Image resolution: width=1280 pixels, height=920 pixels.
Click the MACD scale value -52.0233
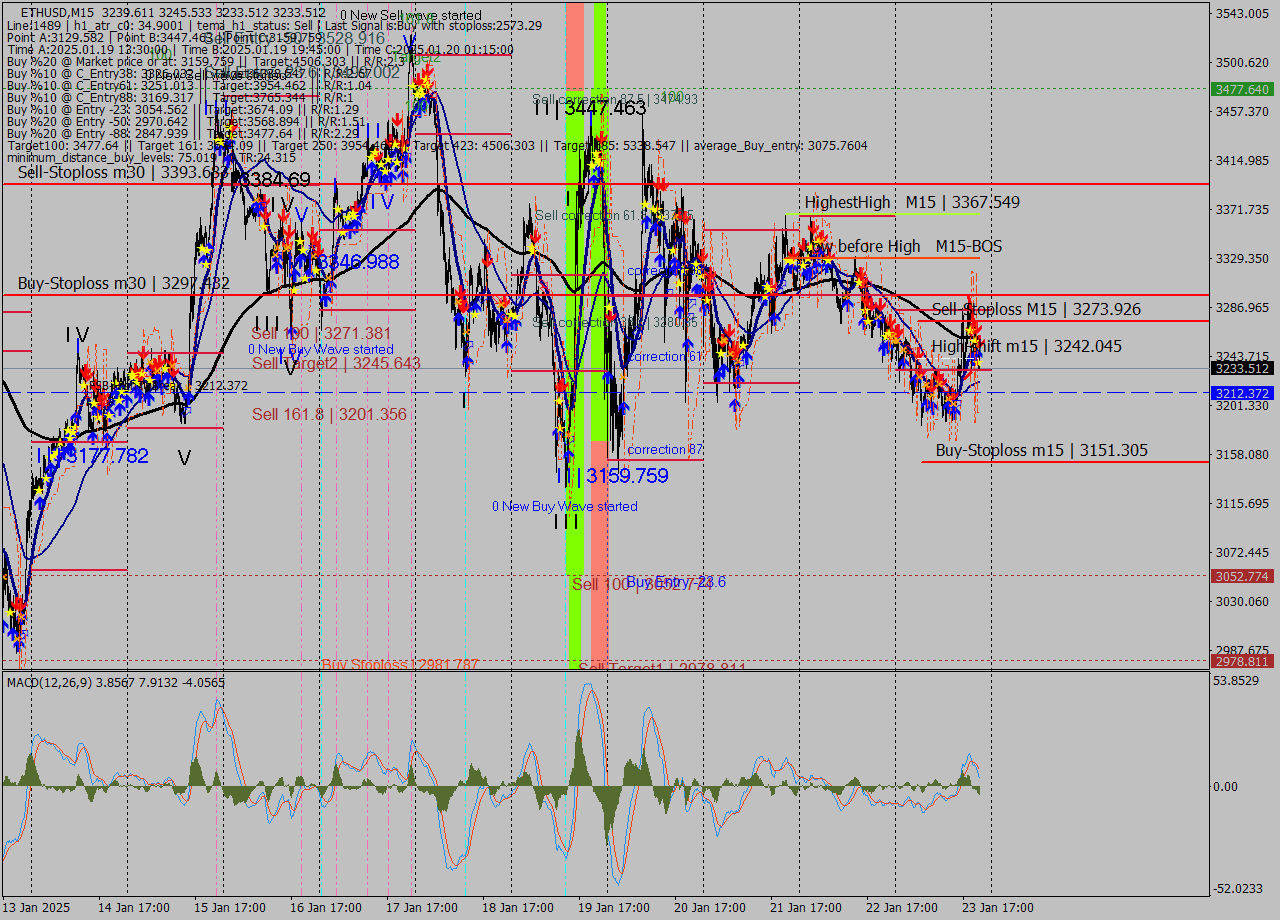pos(1239,888)
